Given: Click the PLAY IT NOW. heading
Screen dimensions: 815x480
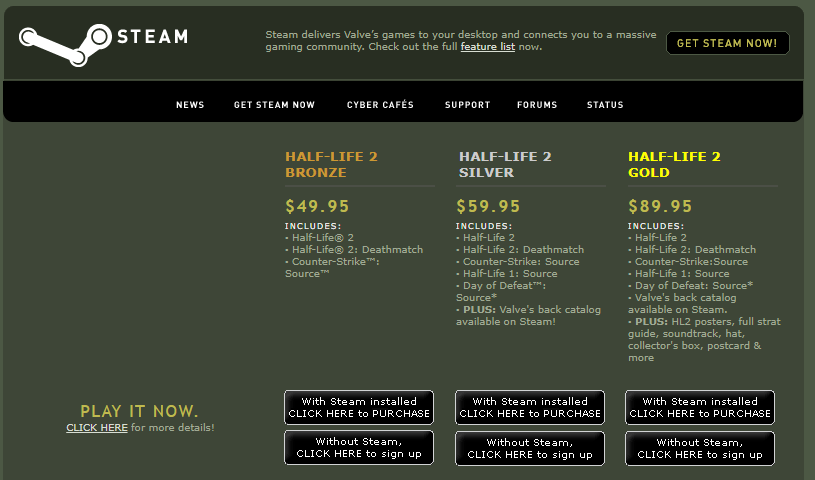Looking at the screenshot, I should click(x=139, y=411).
